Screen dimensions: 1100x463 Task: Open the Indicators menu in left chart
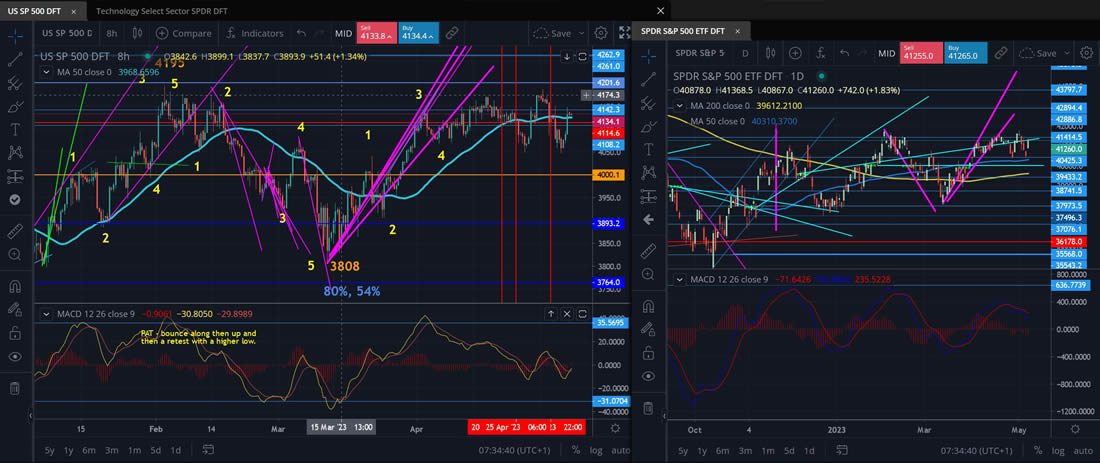coord(254,33)
